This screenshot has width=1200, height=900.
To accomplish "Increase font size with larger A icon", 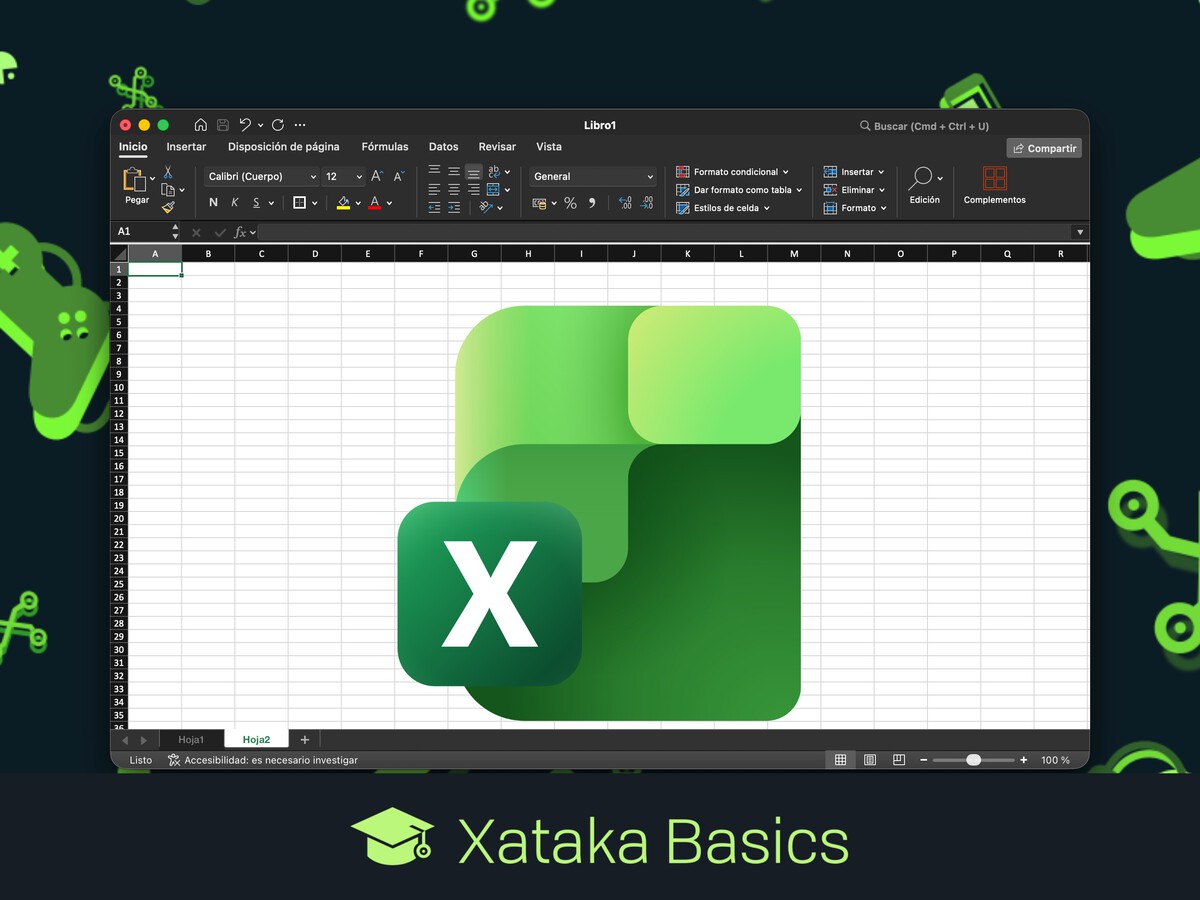I will coord(377,176).
